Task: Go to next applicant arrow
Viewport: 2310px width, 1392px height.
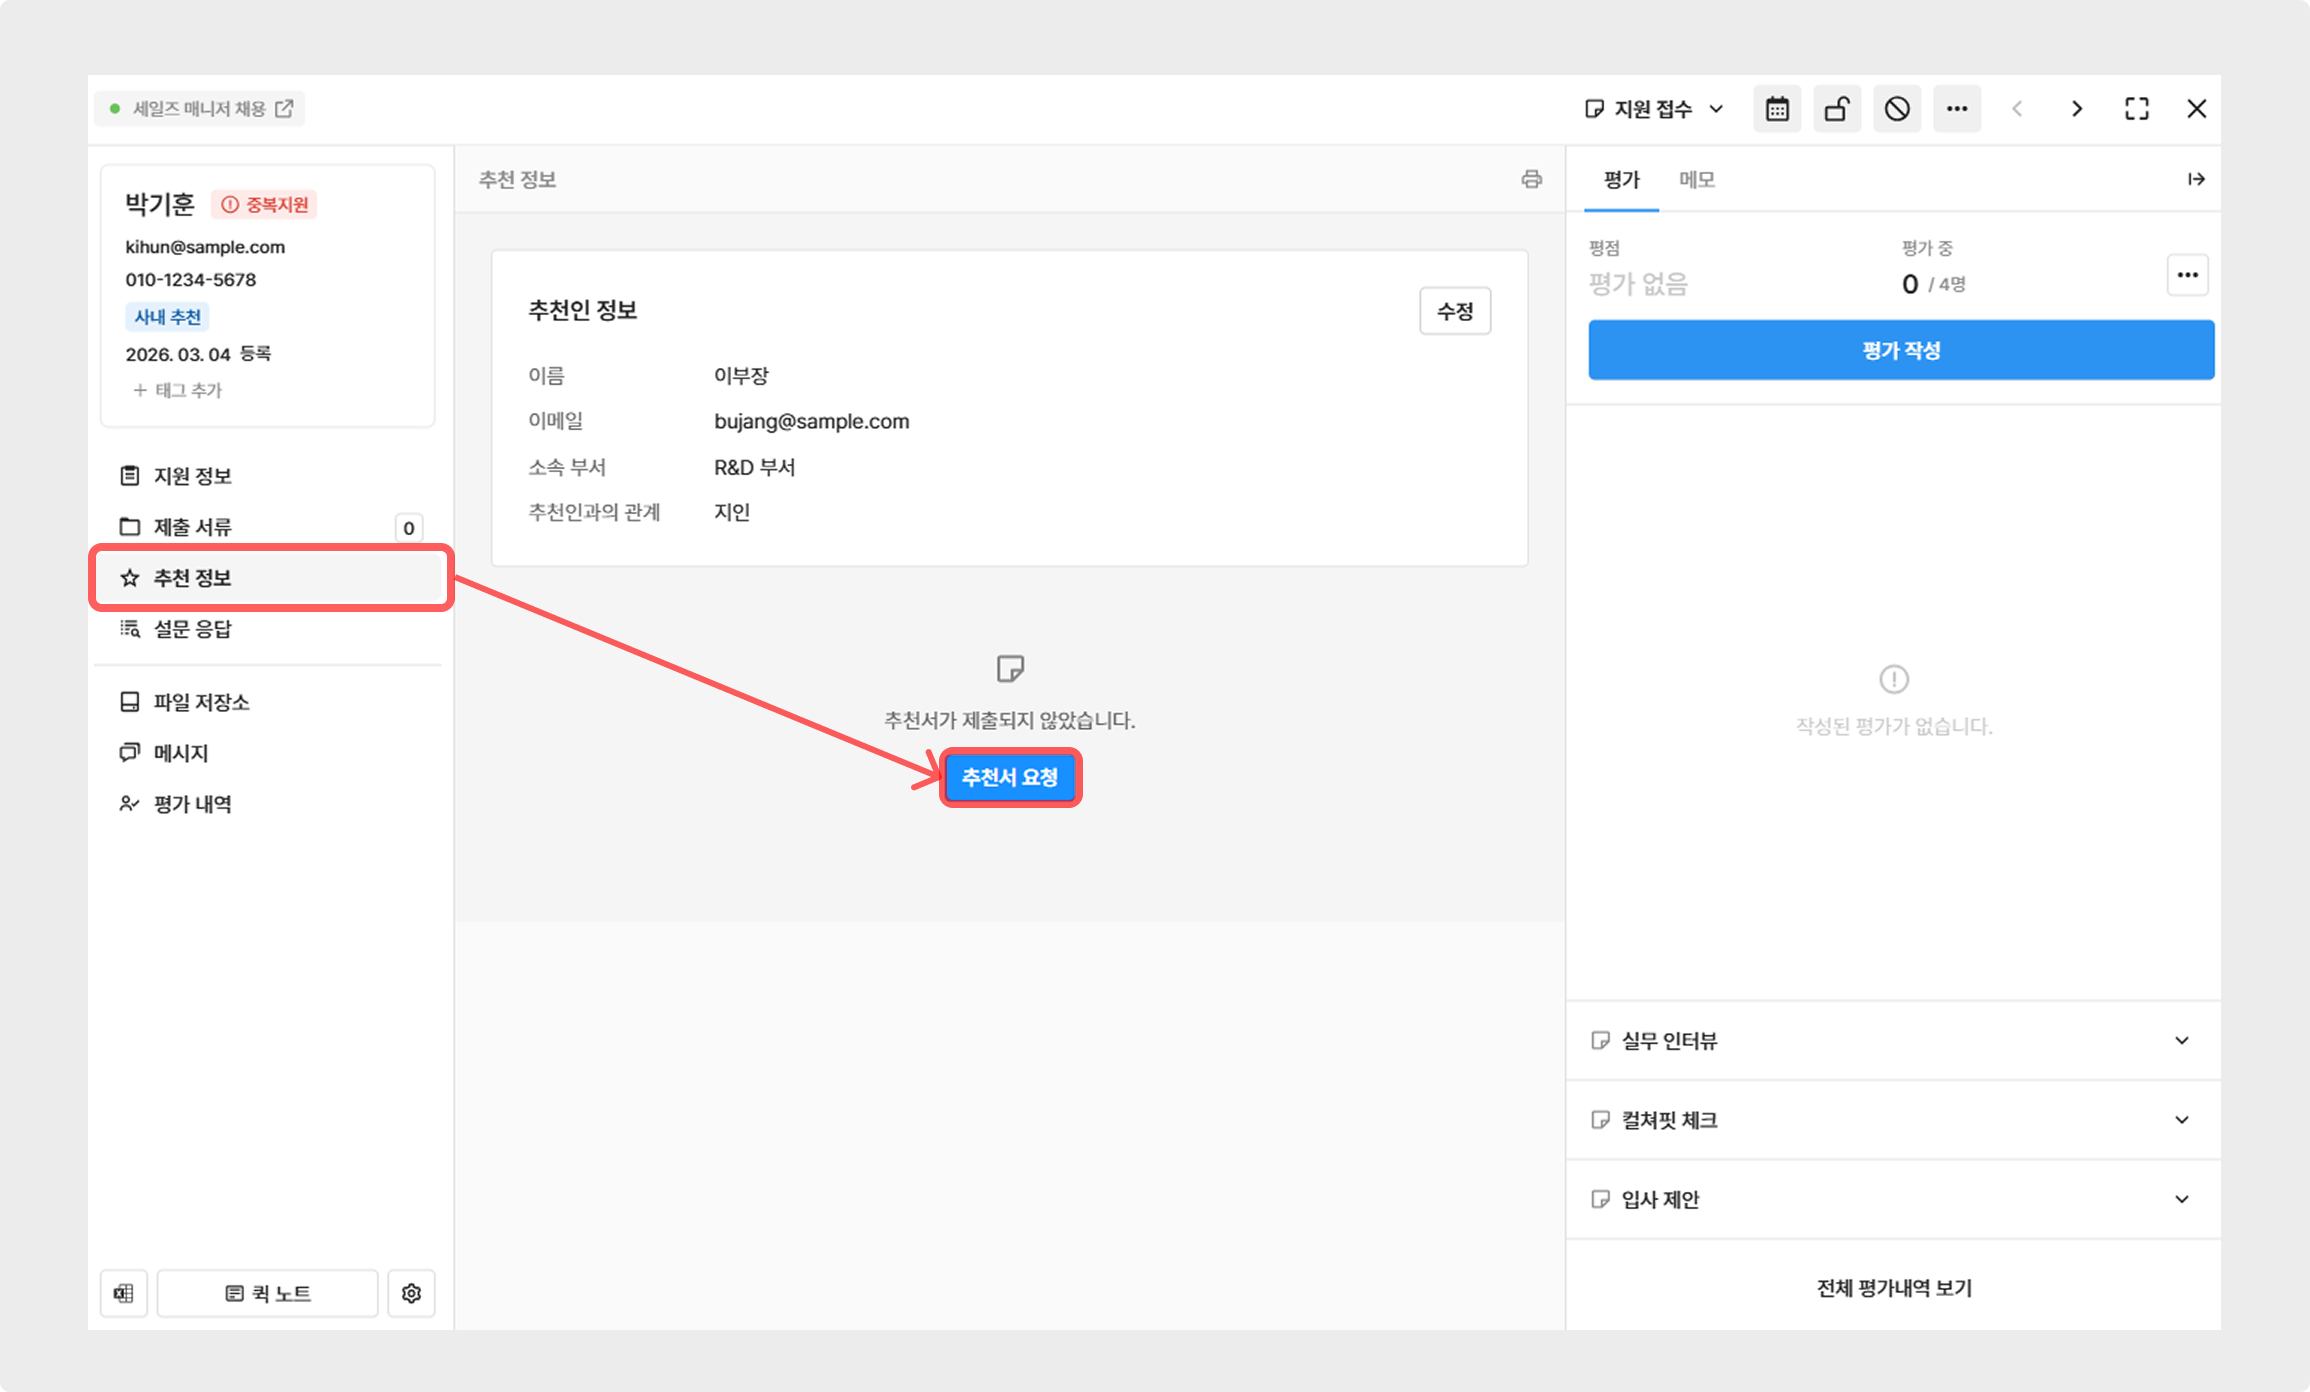Action: 2077,109
